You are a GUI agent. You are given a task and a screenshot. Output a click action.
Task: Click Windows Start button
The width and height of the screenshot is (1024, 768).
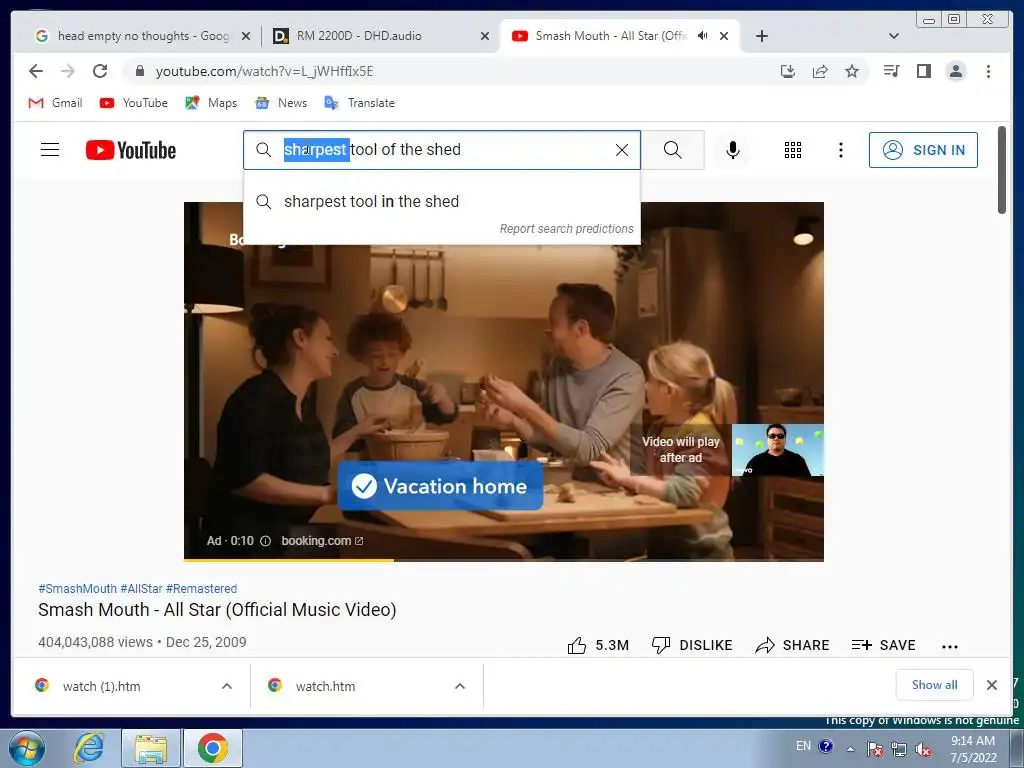click(x=27, y=748)
